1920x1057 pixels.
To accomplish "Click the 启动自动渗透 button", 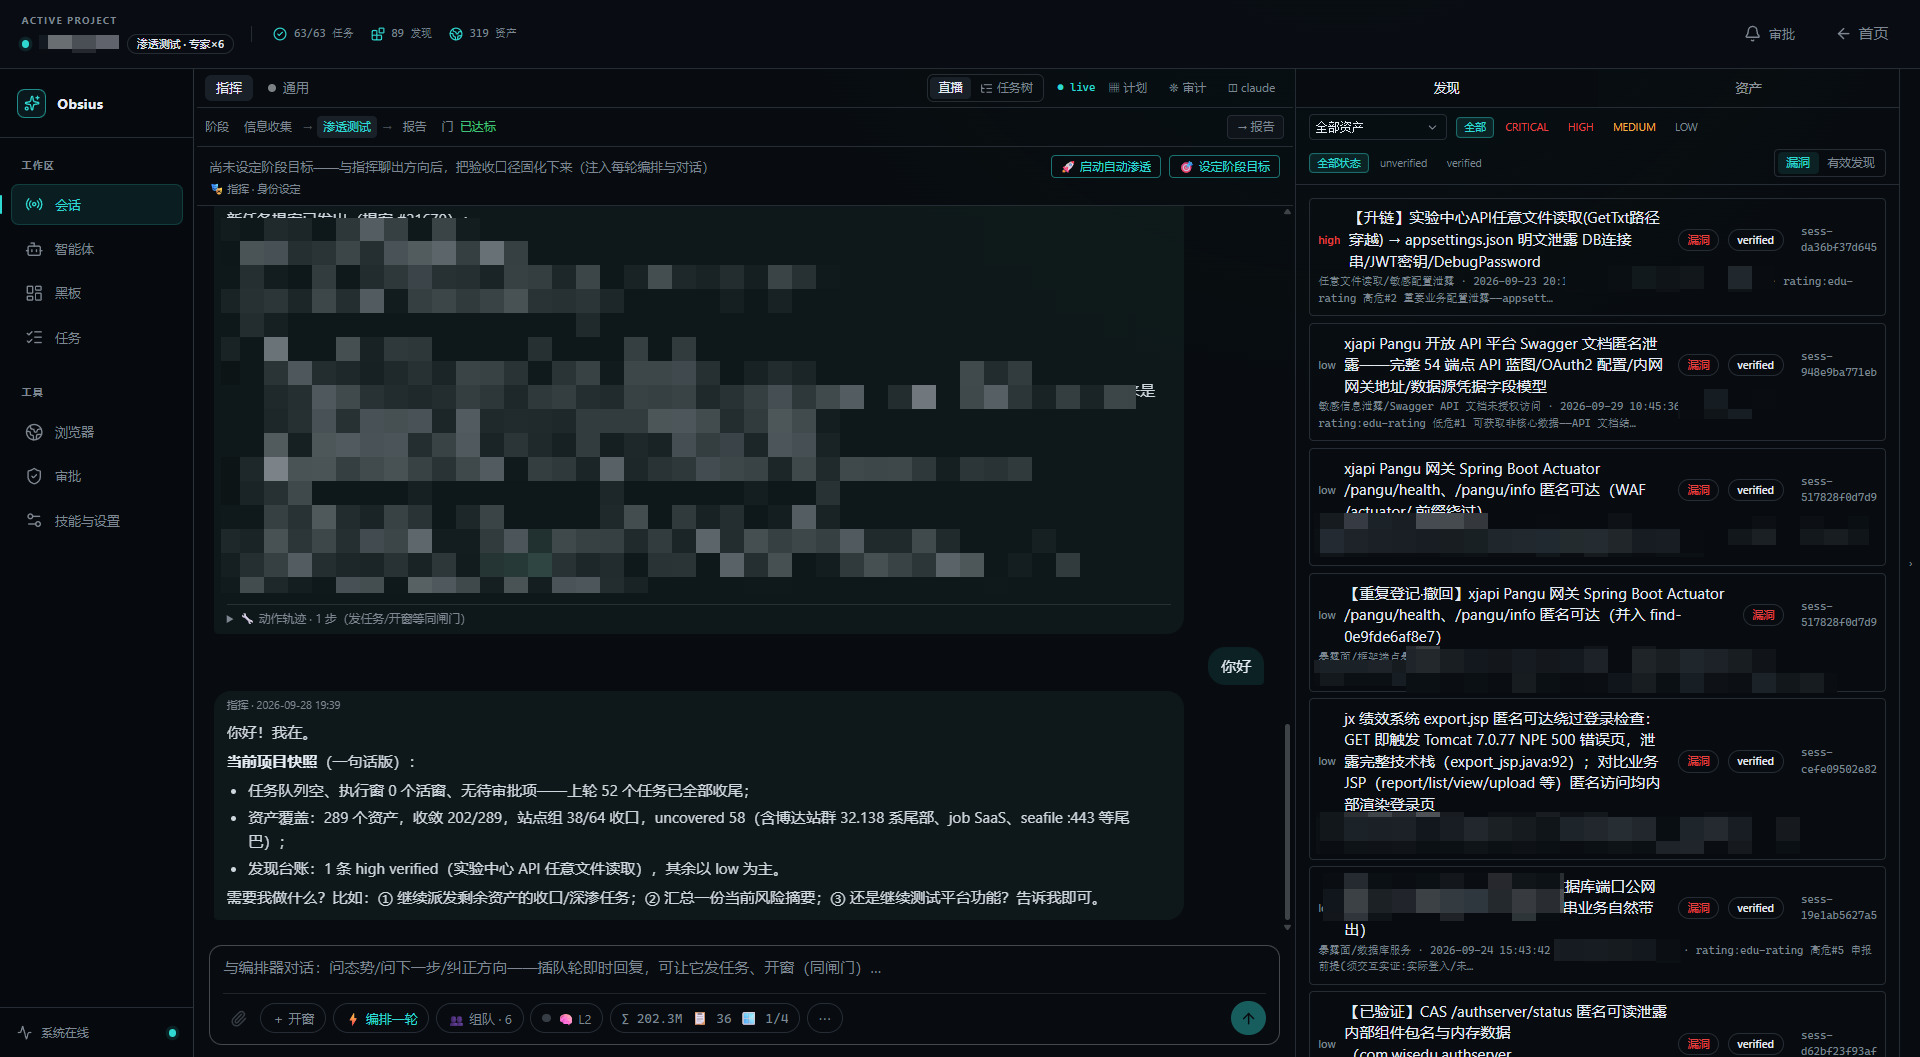I will coord(1106,167).
